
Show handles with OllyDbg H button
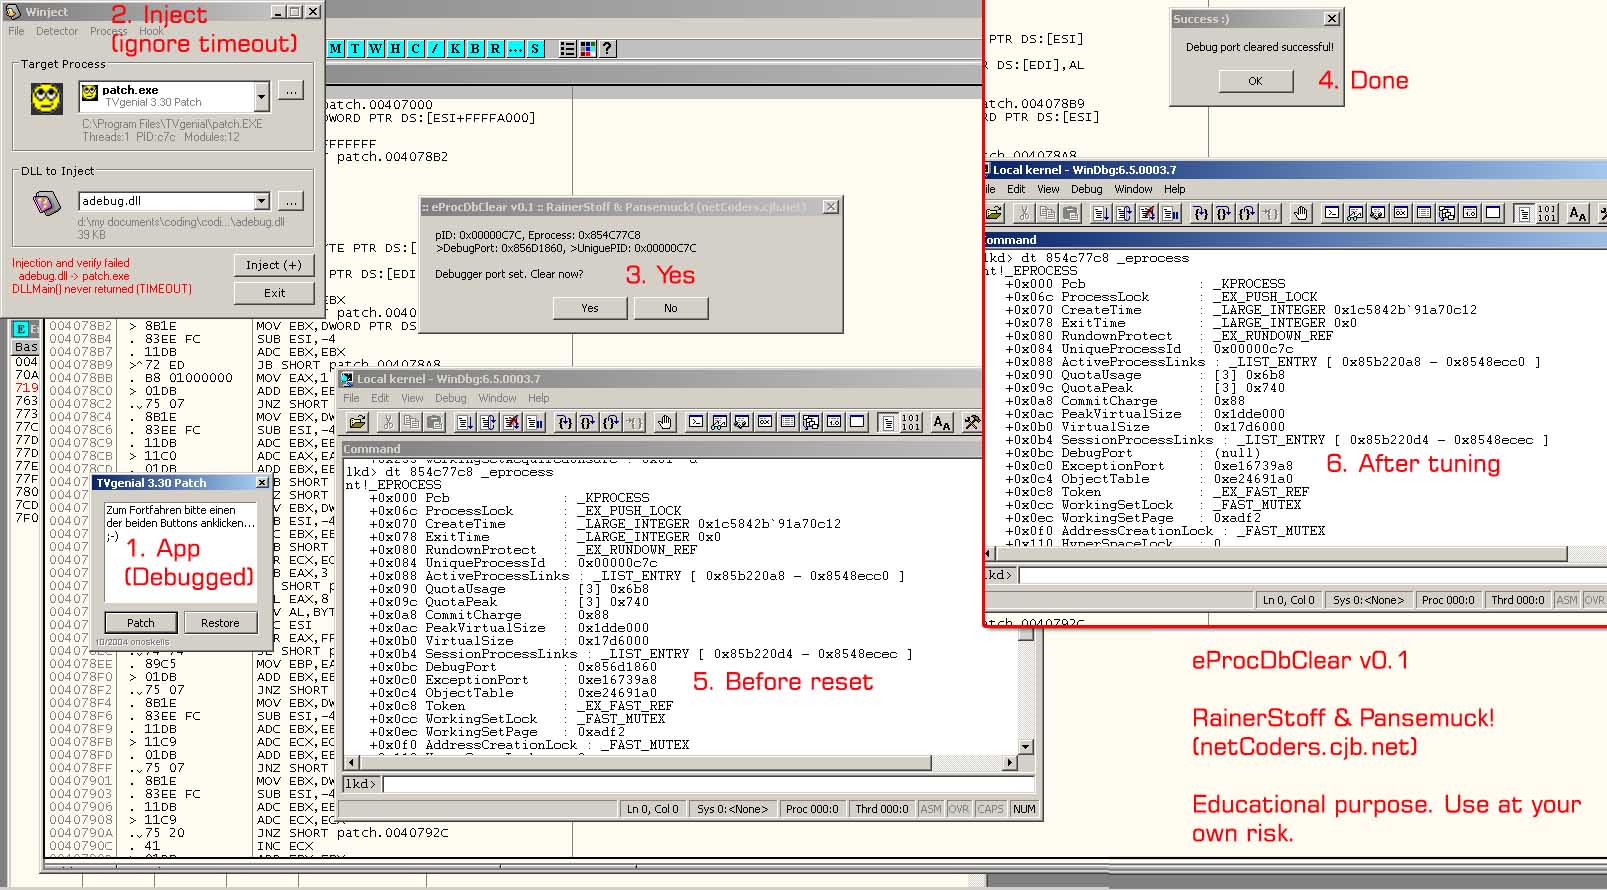(x=395, y=48)
